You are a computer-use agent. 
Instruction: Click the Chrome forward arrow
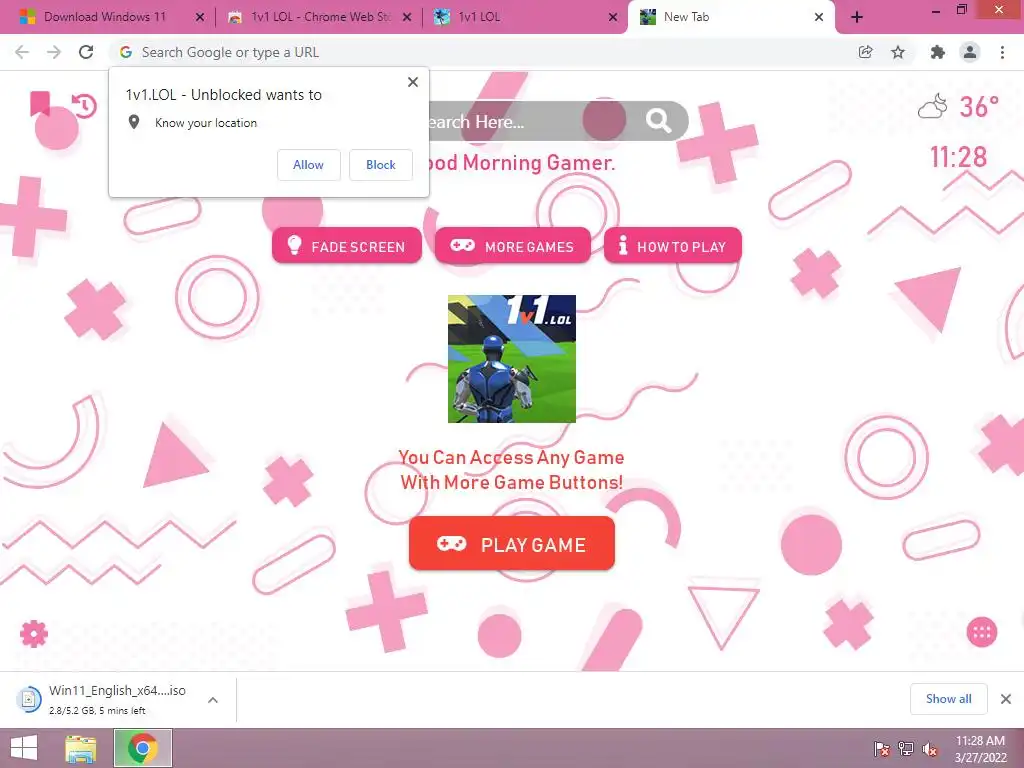(54, 52)
